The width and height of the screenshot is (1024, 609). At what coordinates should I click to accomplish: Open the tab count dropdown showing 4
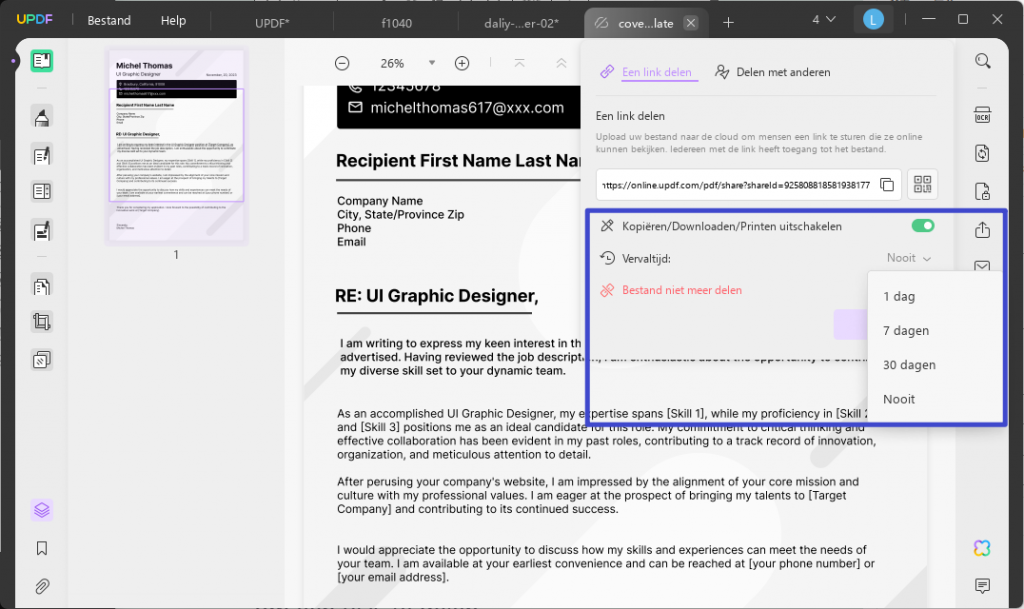click(x=824, y=20)
